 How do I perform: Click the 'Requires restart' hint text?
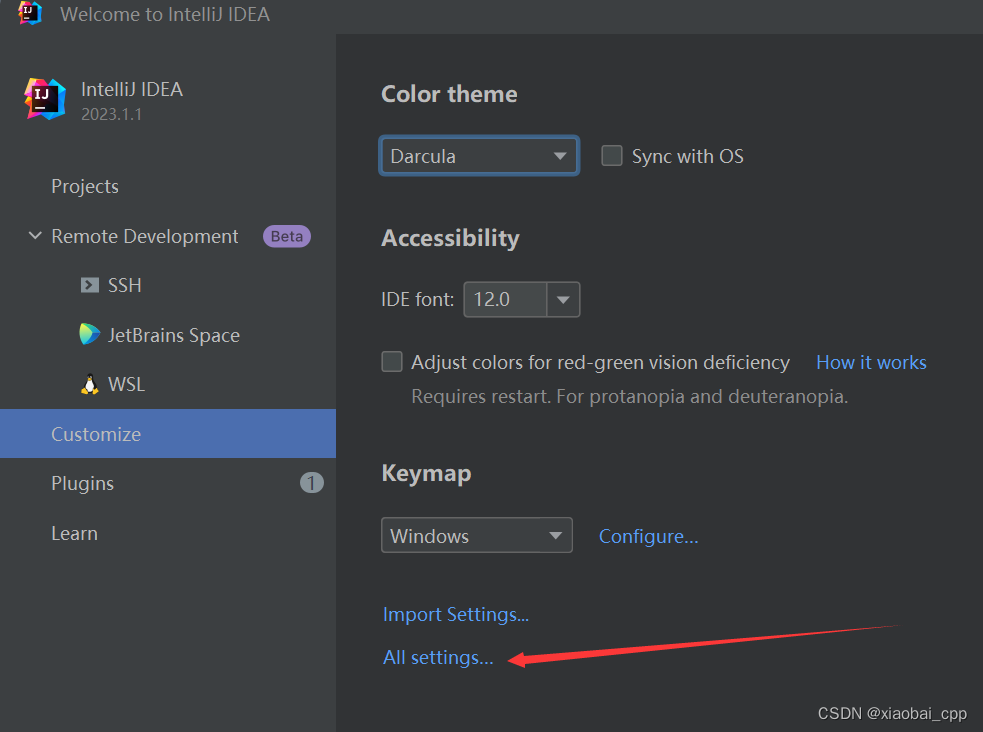click(x=629, y=397)
